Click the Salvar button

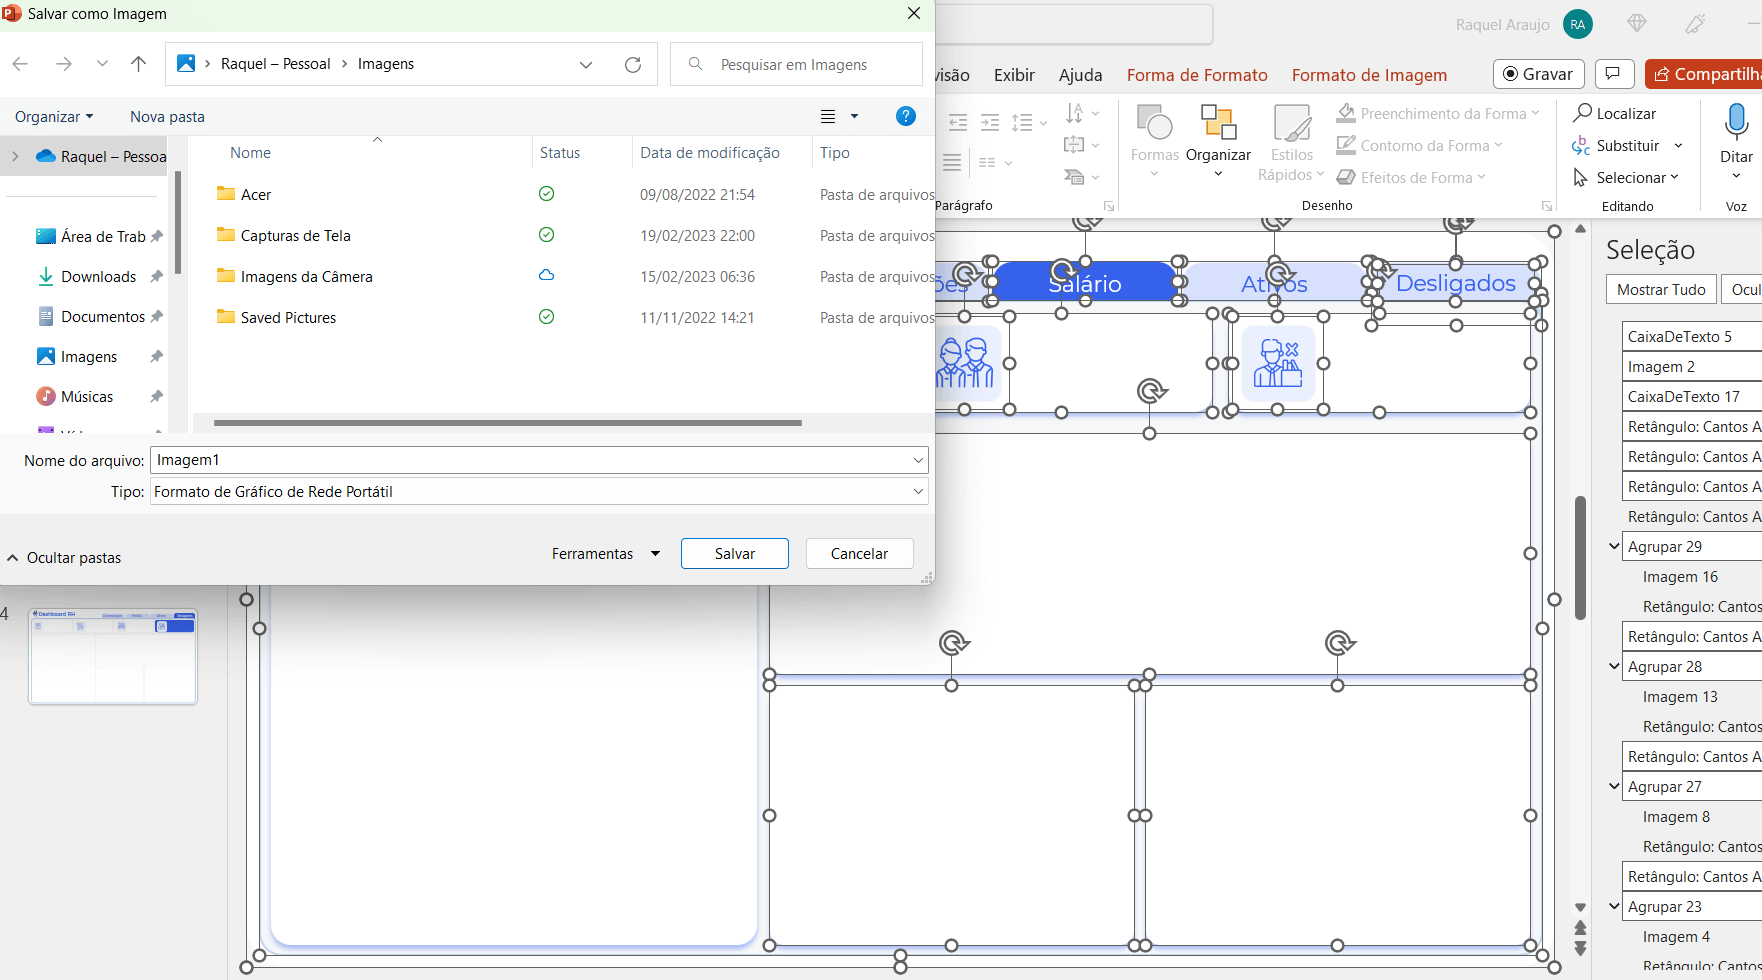[x=735, y=554]
